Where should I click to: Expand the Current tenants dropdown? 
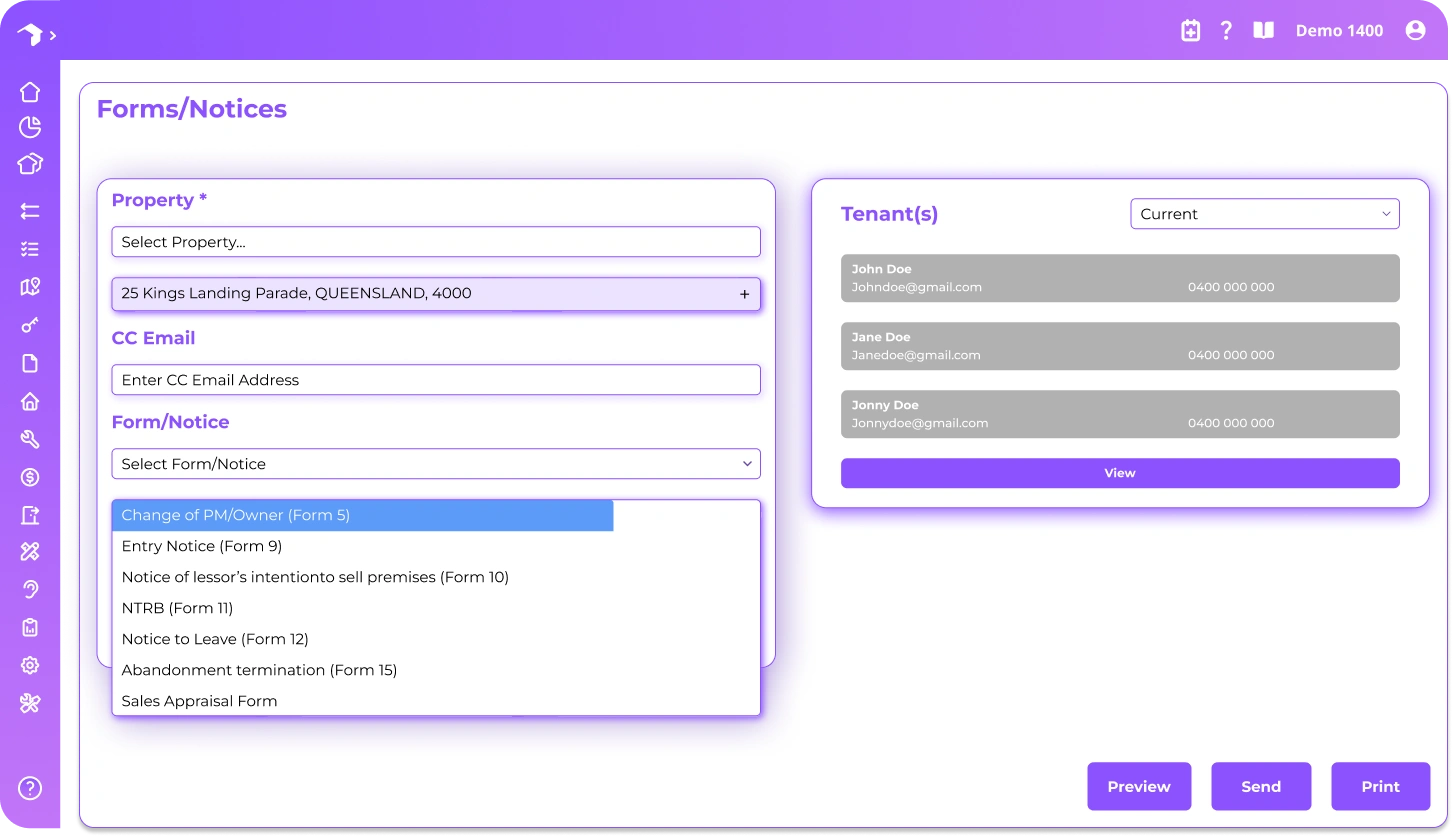[1264, 214]
